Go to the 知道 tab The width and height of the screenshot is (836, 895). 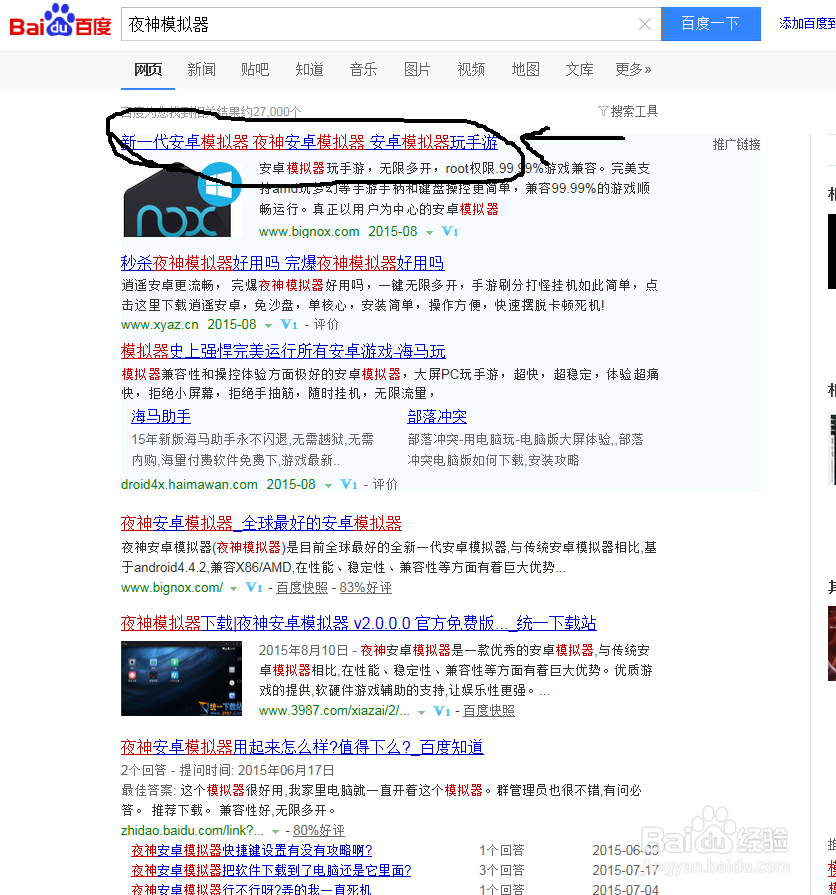(309, 70)
